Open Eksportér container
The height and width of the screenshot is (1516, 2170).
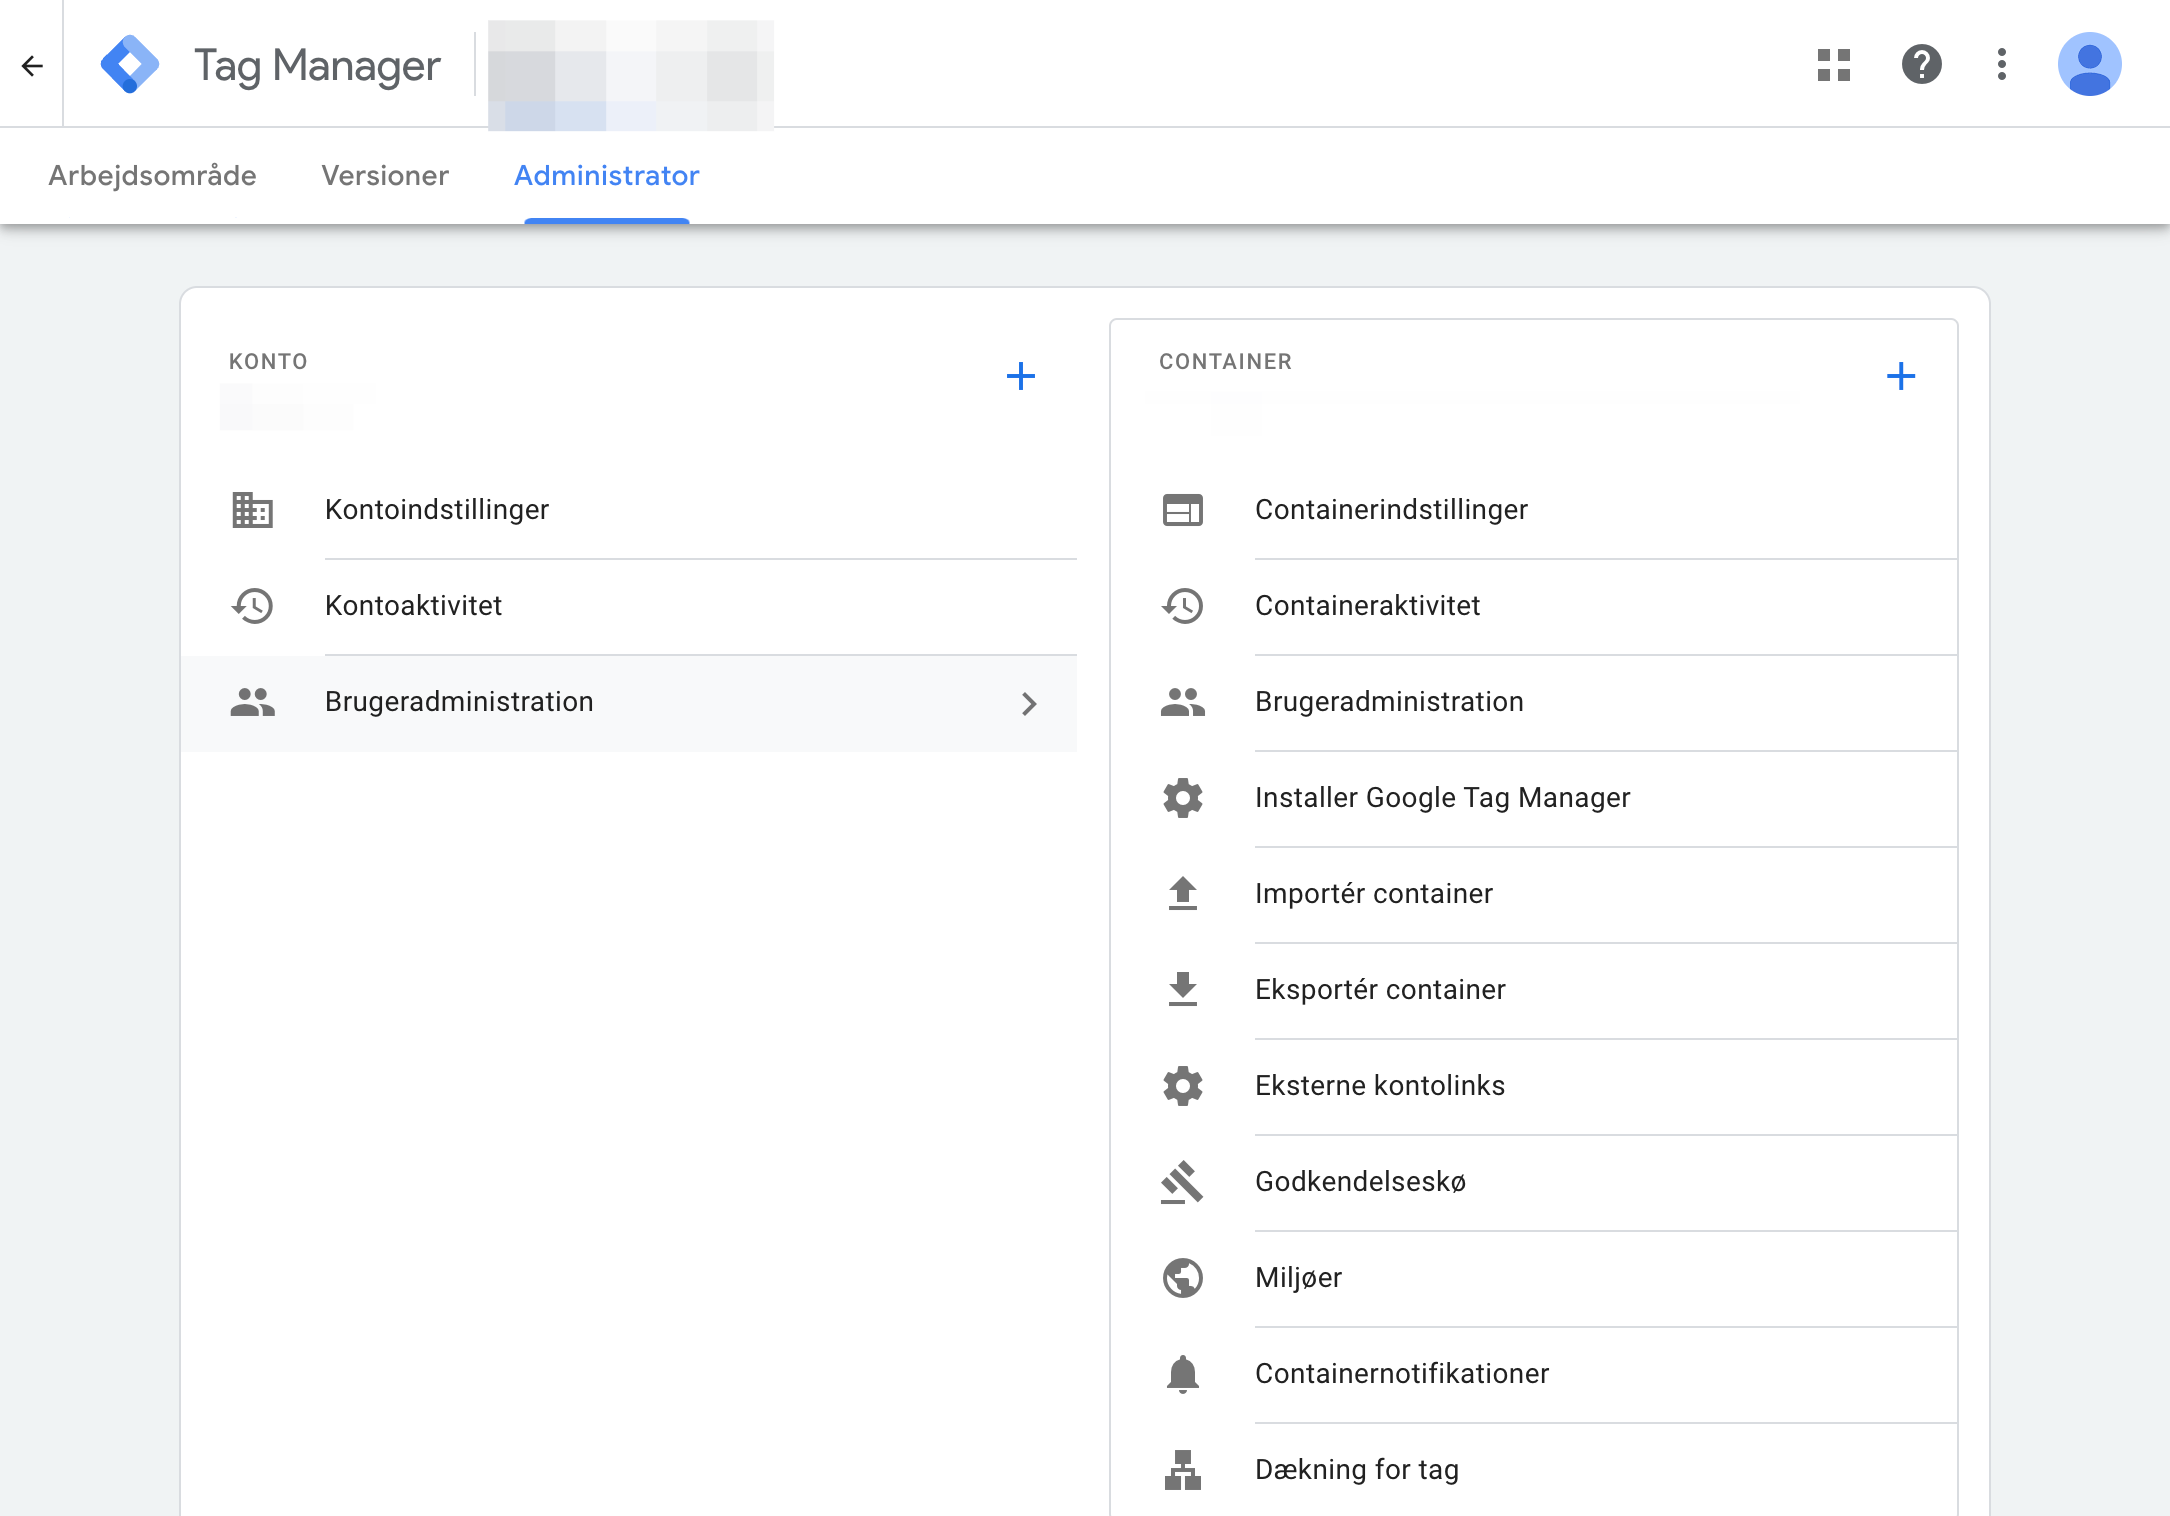[x=1534, y=990]
